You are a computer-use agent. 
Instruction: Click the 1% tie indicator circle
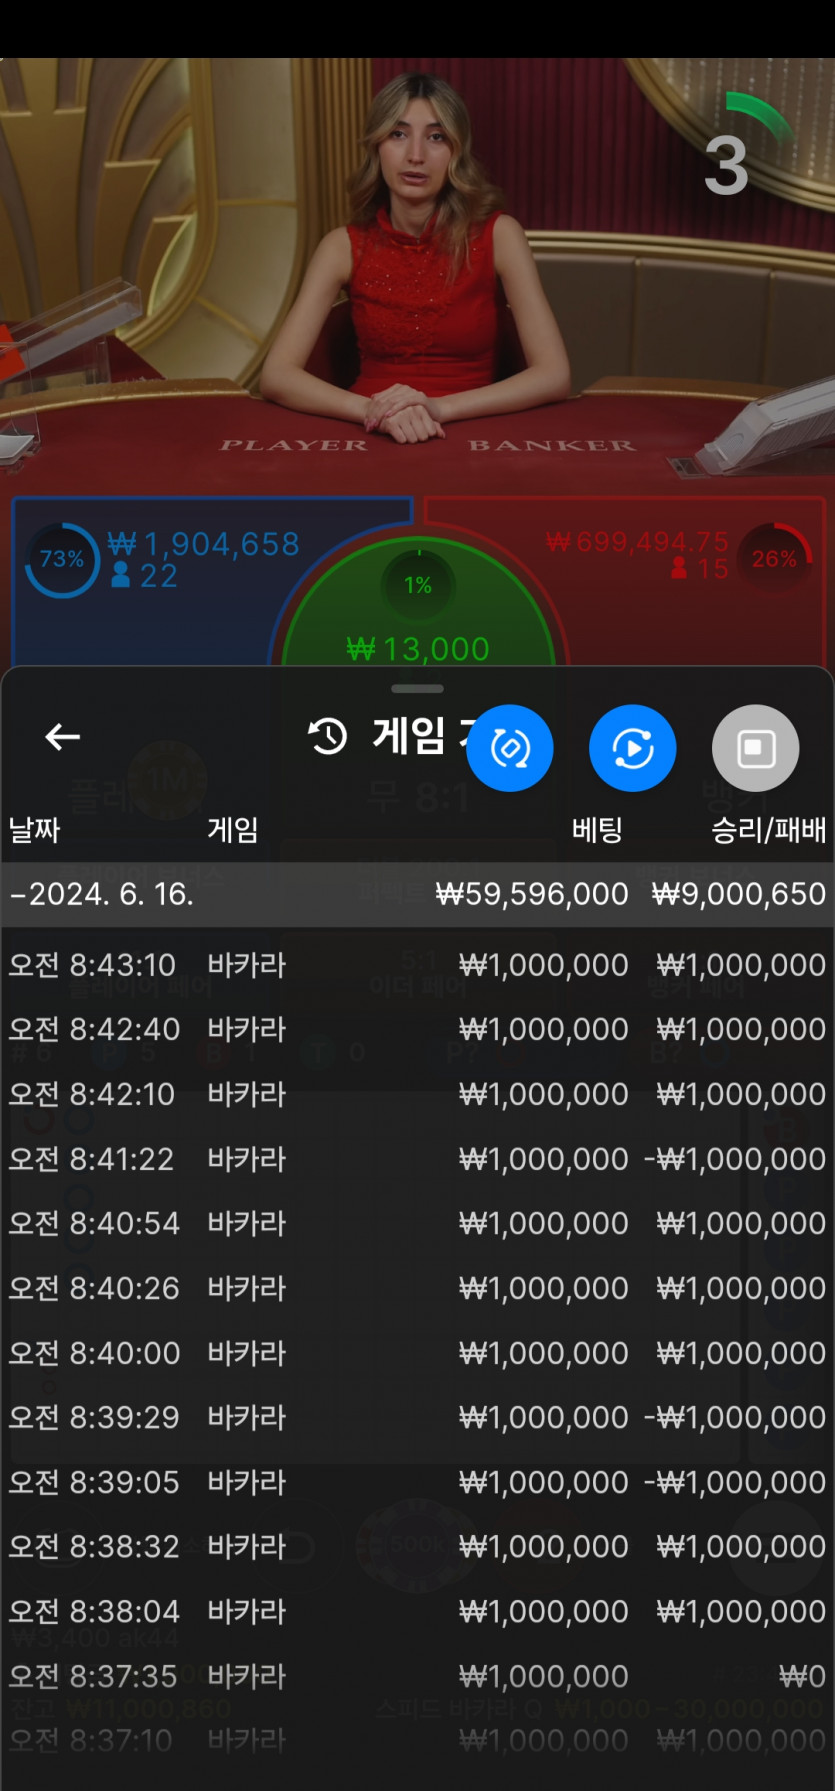coord(418,585)
